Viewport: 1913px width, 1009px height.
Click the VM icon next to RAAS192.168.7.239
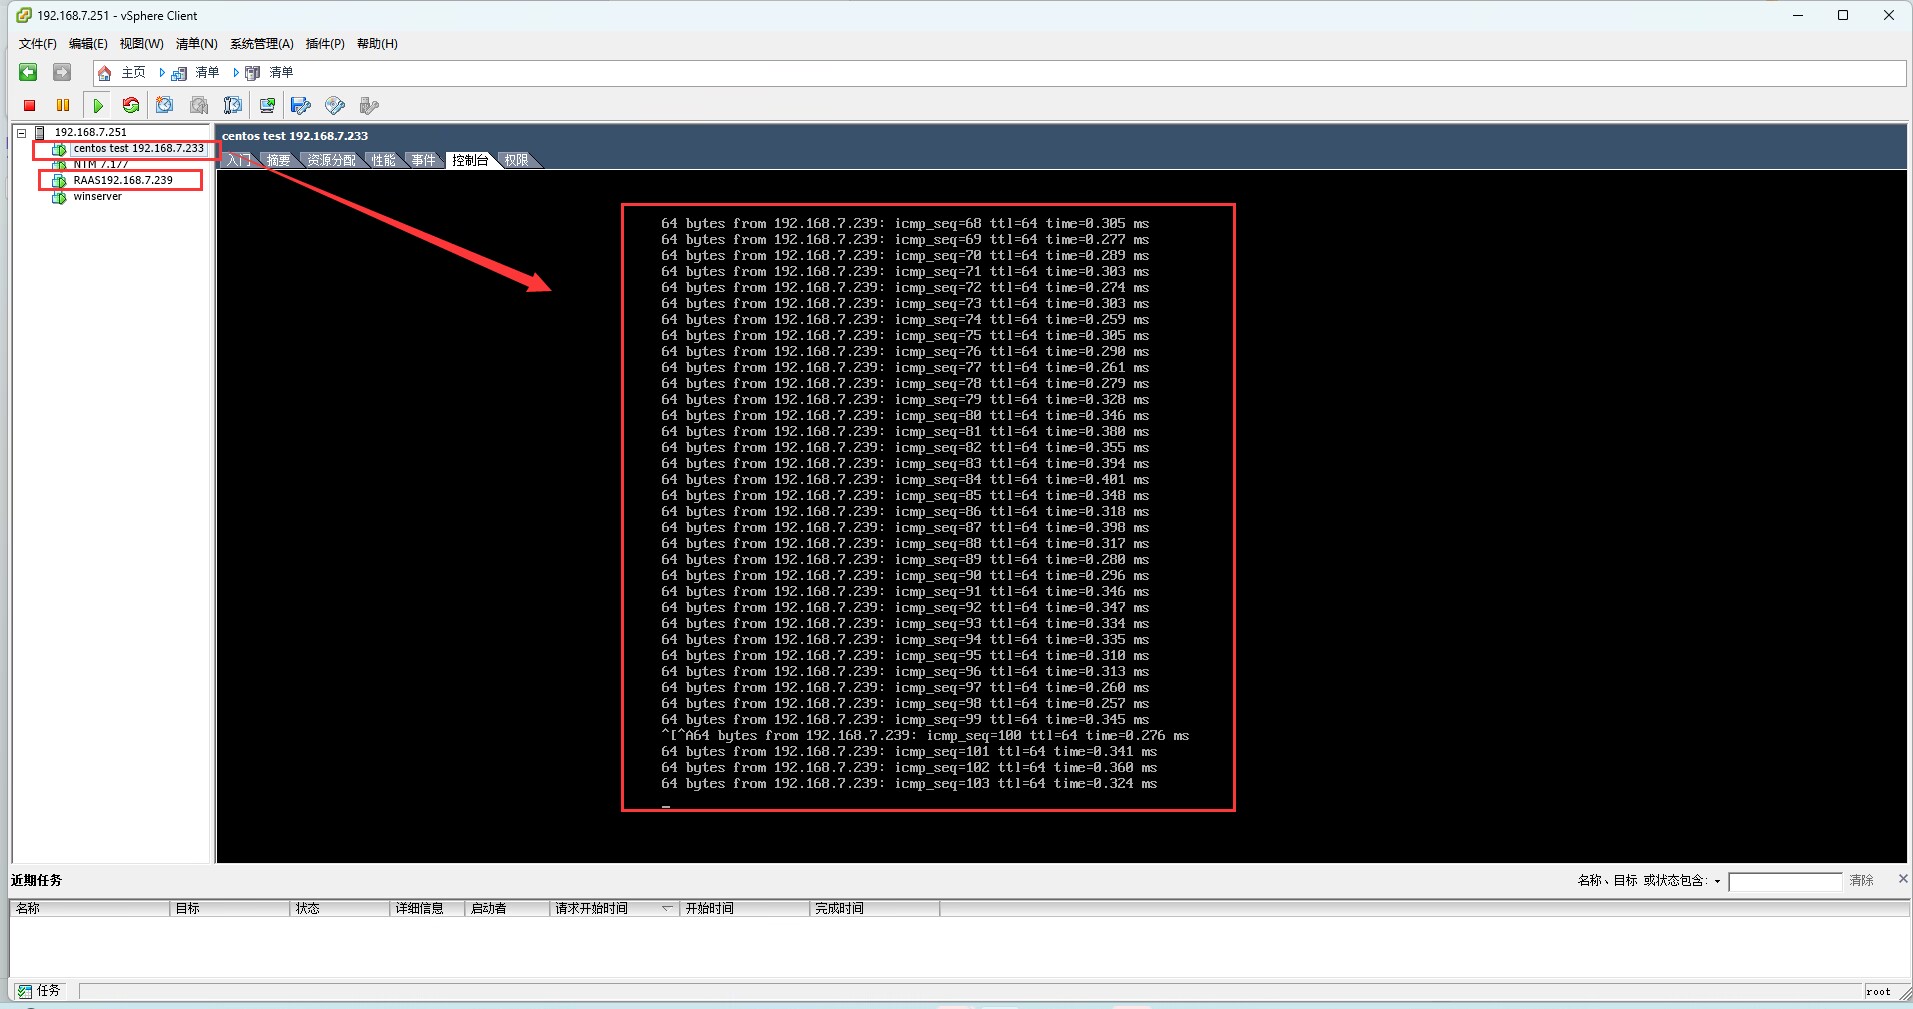click(x=59, y=181)
